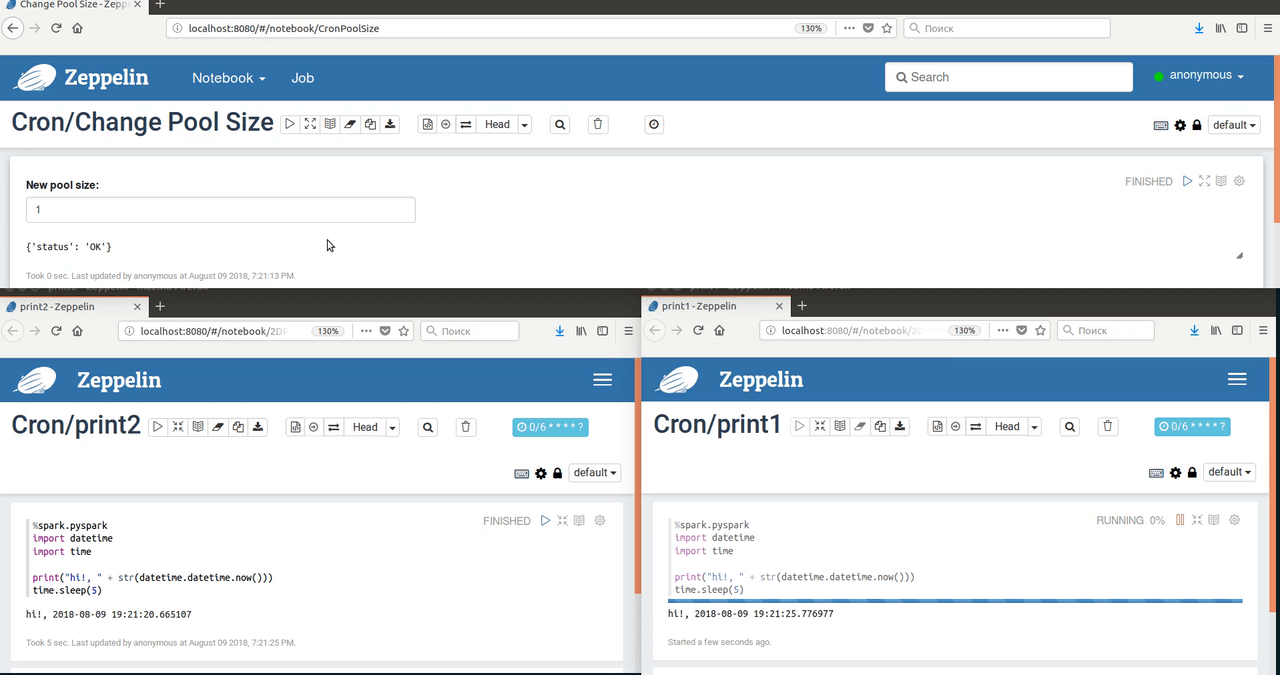Move Cron/print1 notebook to trash
The image size is (1280, 675).
[x=1108, y=426]
